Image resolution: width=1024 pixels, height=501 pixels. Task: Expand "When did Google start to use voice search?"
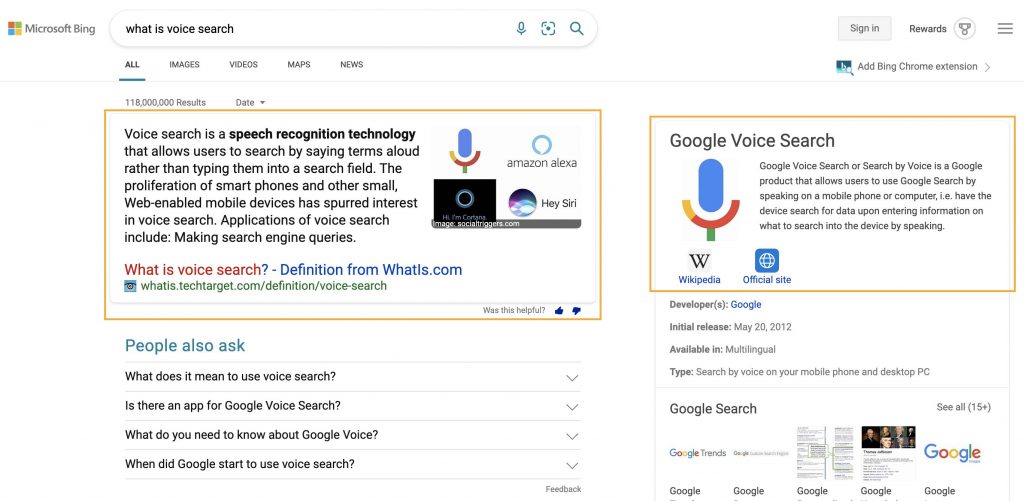click(353, 464)
